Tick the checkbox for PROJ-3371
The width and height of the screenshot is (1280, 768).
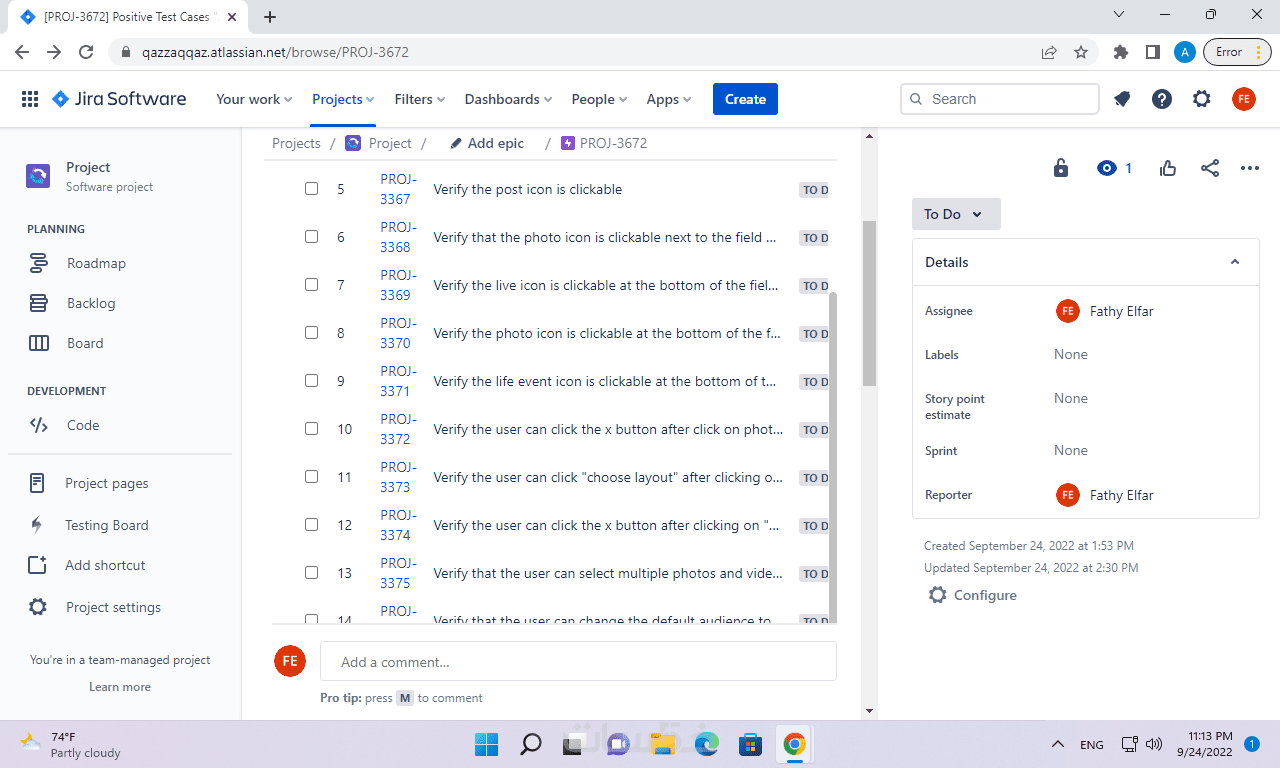click(312, 381)
